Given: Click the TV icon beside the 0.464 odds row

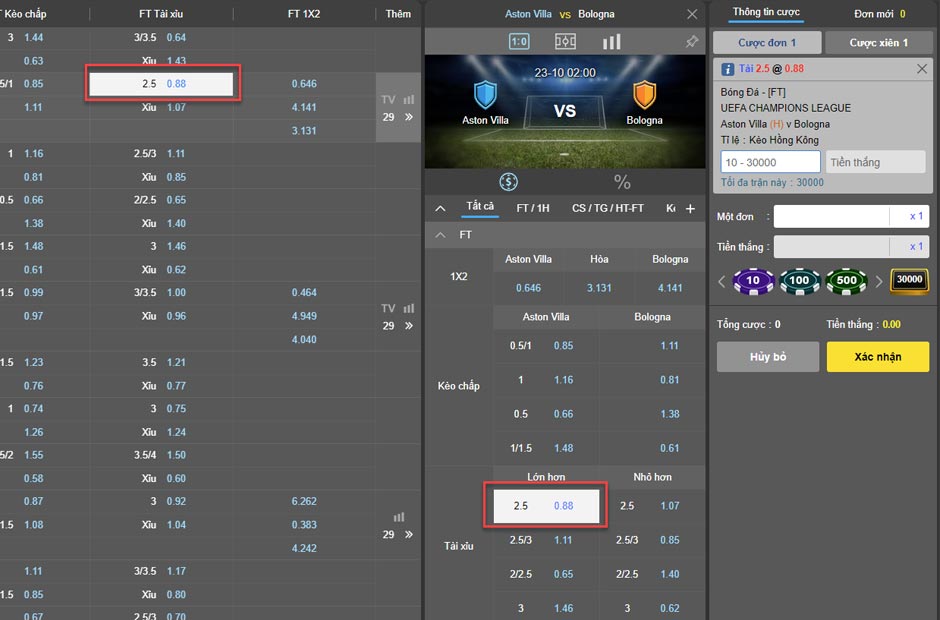Looking at the screenshot, I should (388, 308).
